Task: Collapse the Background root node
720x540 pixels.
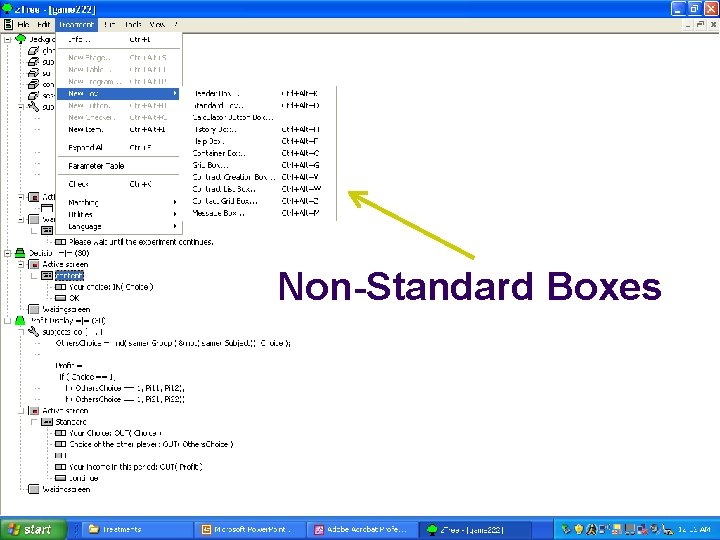Action: coord(7,39)
